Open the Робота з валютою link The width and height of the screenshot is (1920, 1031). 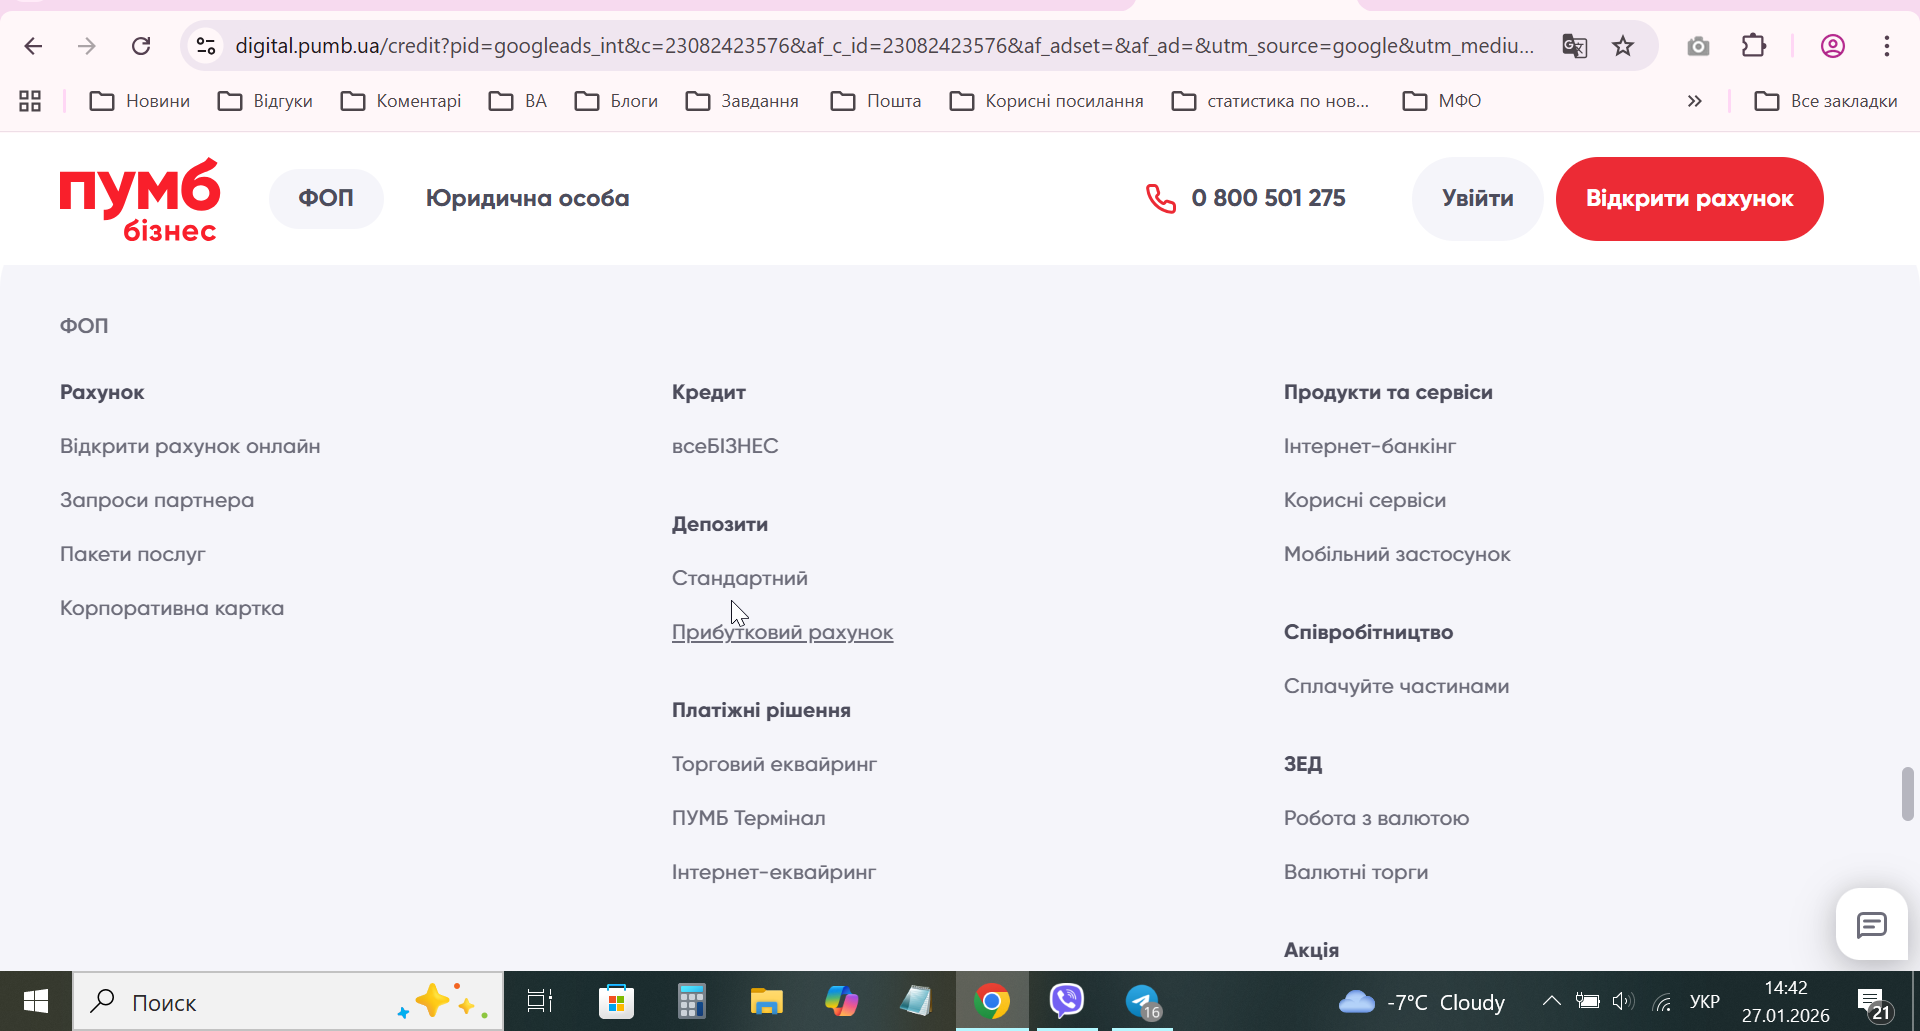point(1376,818)
